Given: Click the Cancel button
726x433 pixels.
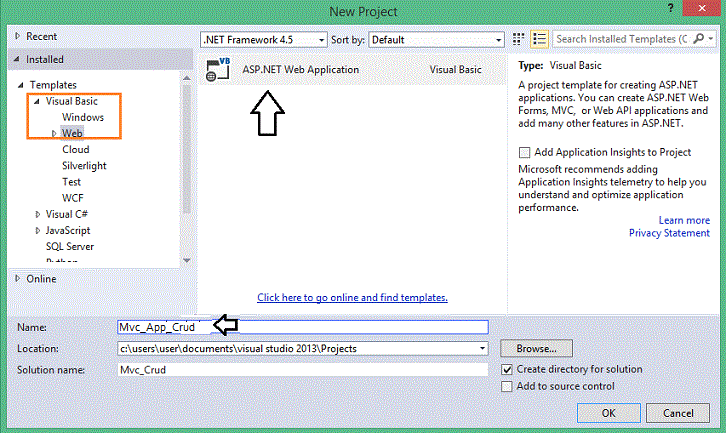Looking at the screenshot, I should click(678, 413).
